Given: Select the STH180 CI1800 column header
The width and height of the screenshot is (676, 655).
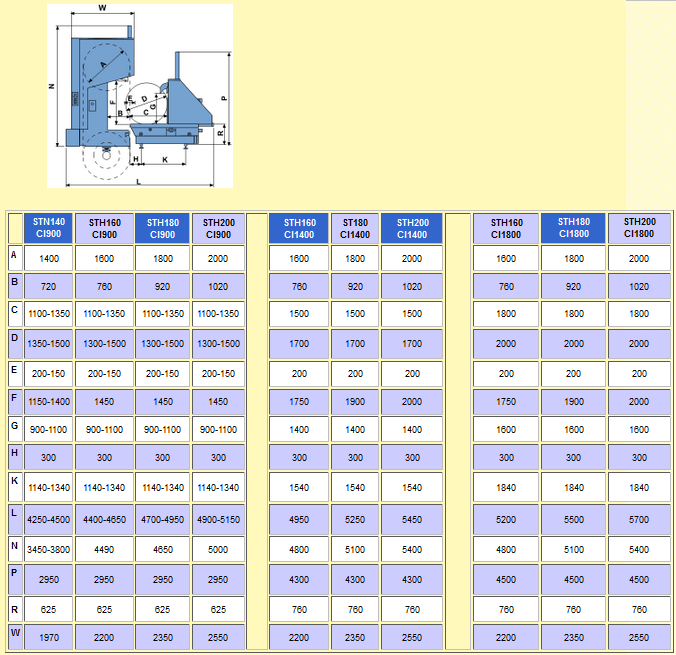Looking at the screenshot, I should click(574, 228).
